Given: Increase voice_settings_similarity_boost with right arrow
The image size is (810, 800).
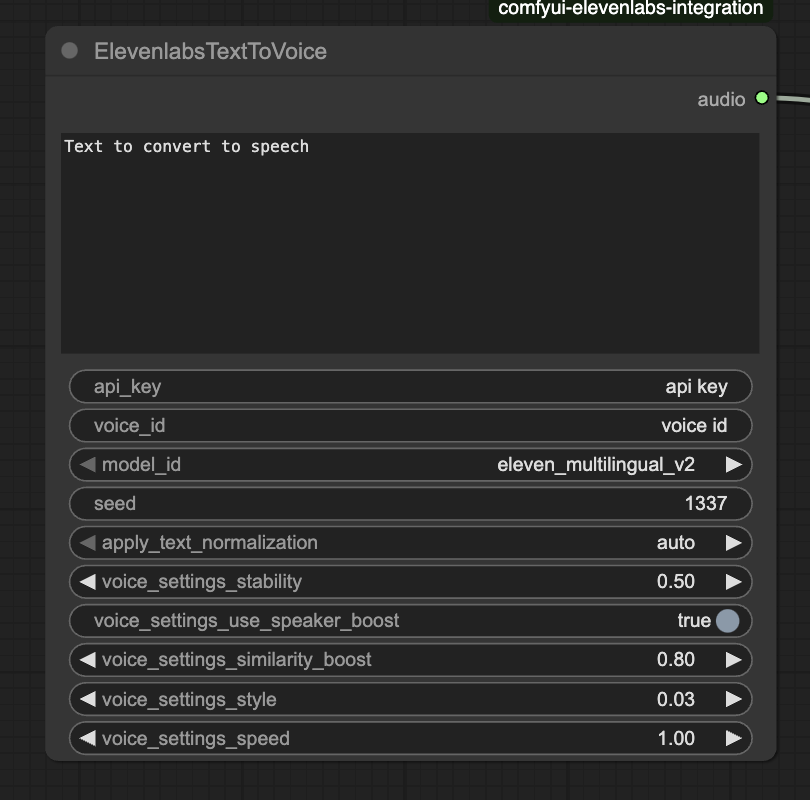Looking at the screenshot, I should click(734, 660).
